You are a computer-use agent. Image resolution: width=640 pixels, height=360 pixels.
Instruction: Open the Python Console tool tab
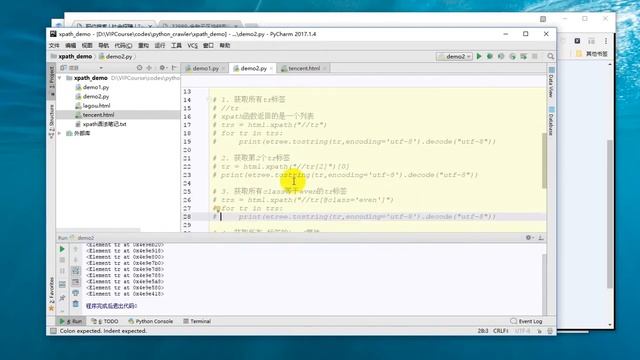[x=150, y=321]
